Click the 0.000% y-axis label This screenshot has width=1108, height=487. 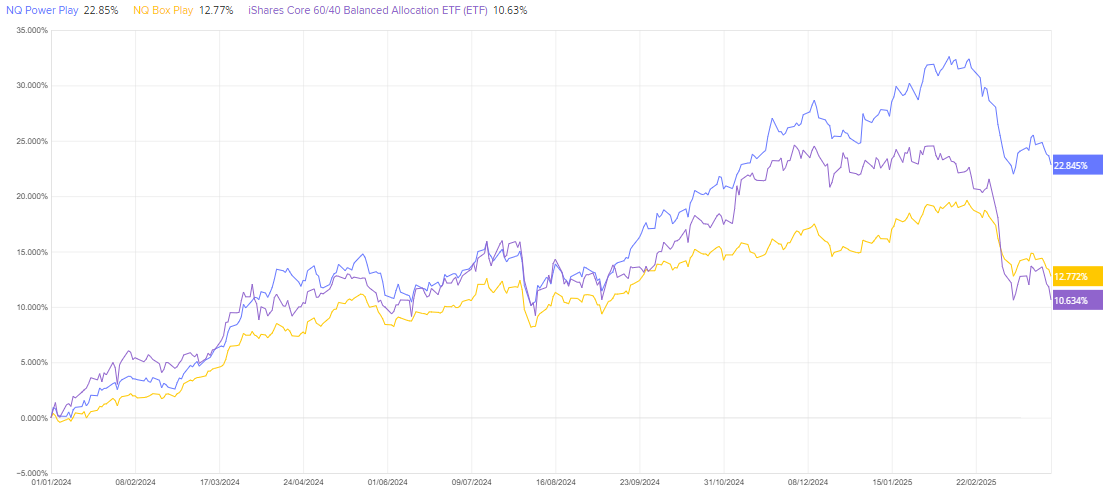point(33,418)
